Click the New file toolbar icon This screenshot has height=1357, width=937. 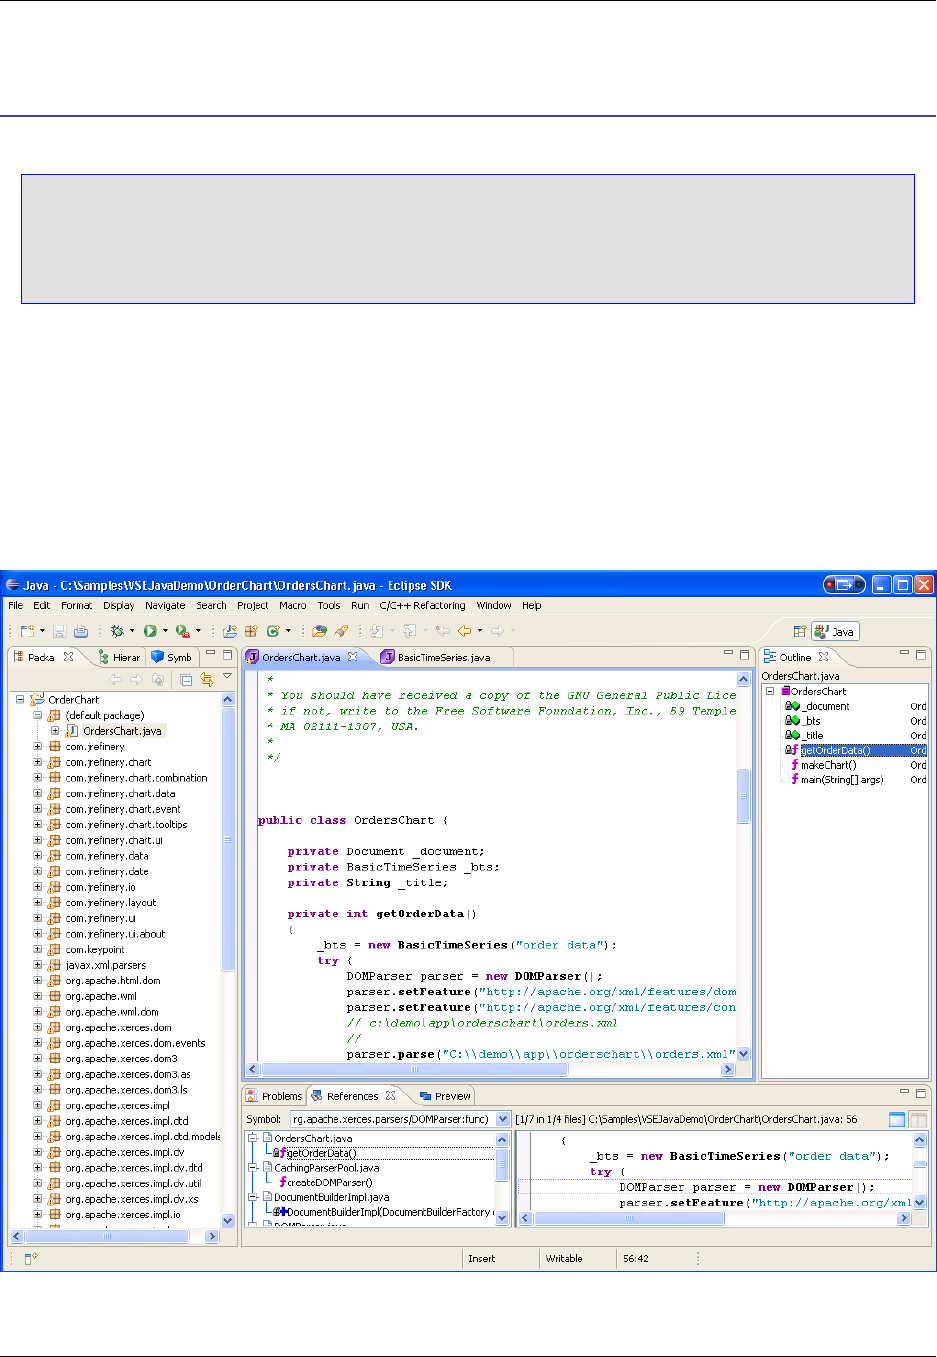(x=27, y=631)
